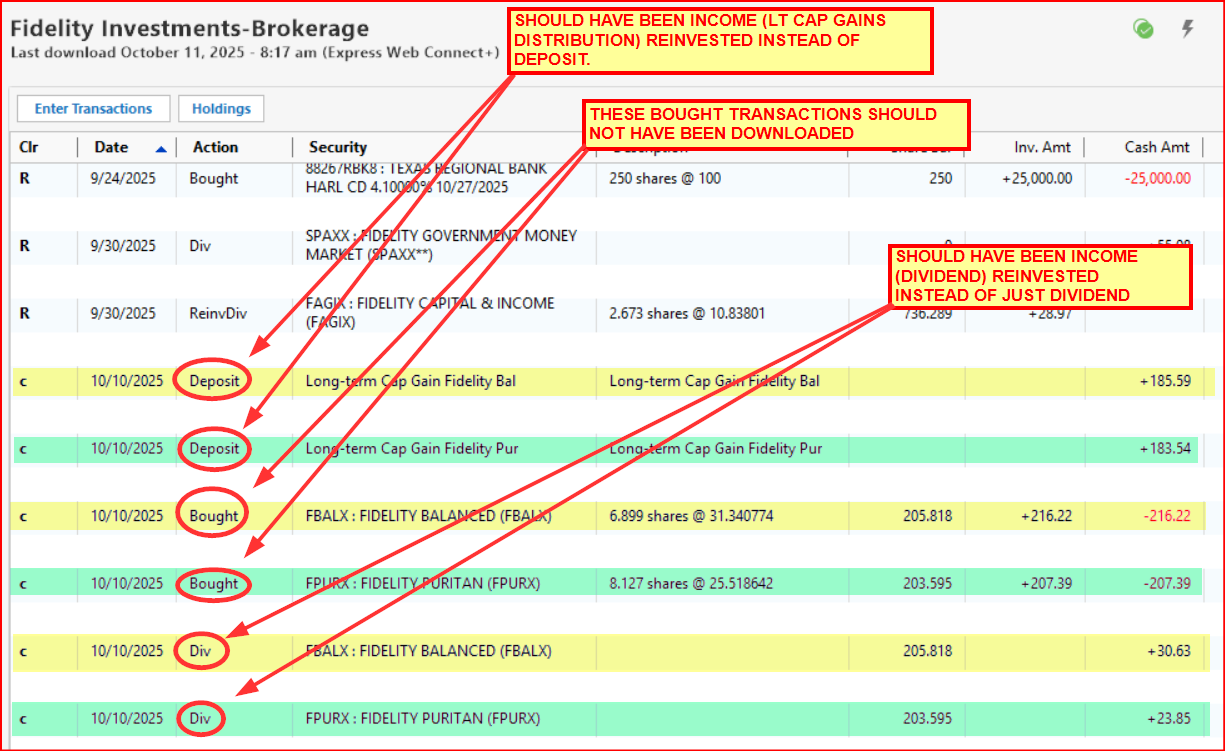Click the +30.63 cash amount
Image resolution: width=1225 pixels, height=751 pixels.
1169,651
